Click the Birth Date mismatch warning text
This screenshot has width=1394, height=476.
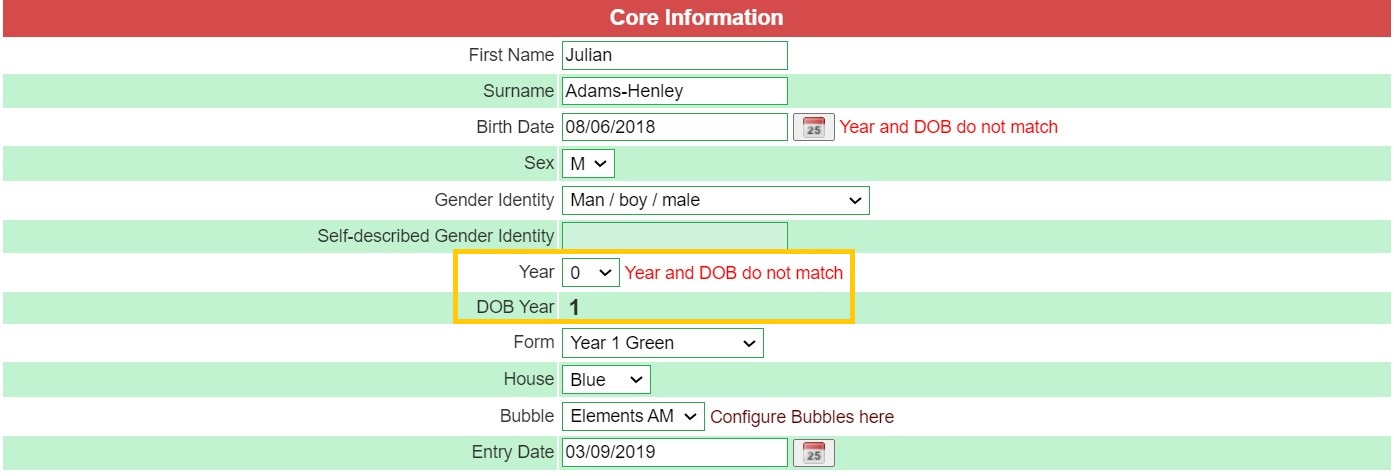coord(948,127)
